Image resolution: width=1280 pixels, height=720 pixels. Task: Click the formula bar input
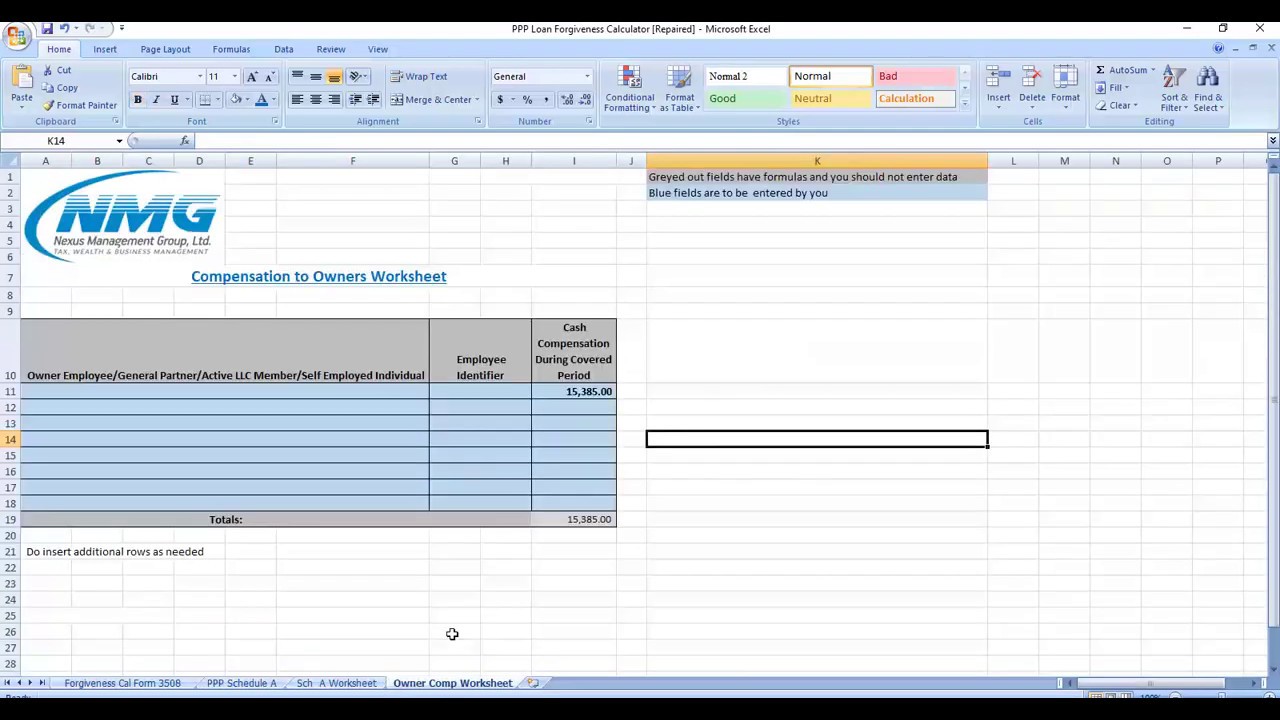[x=730, y=141]
